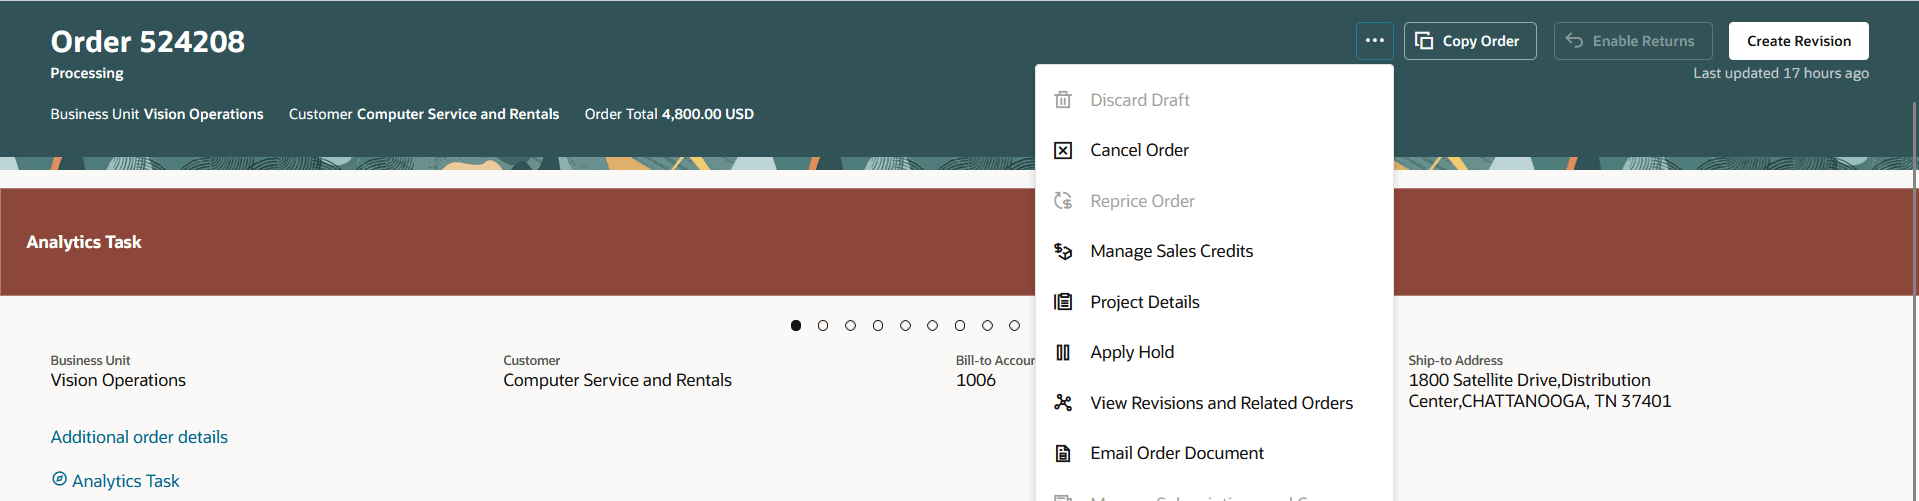The height and width of the screenshot is (501, 1919).
Task: Open the three-dot more actions menu
Action: pos(1375,41)
